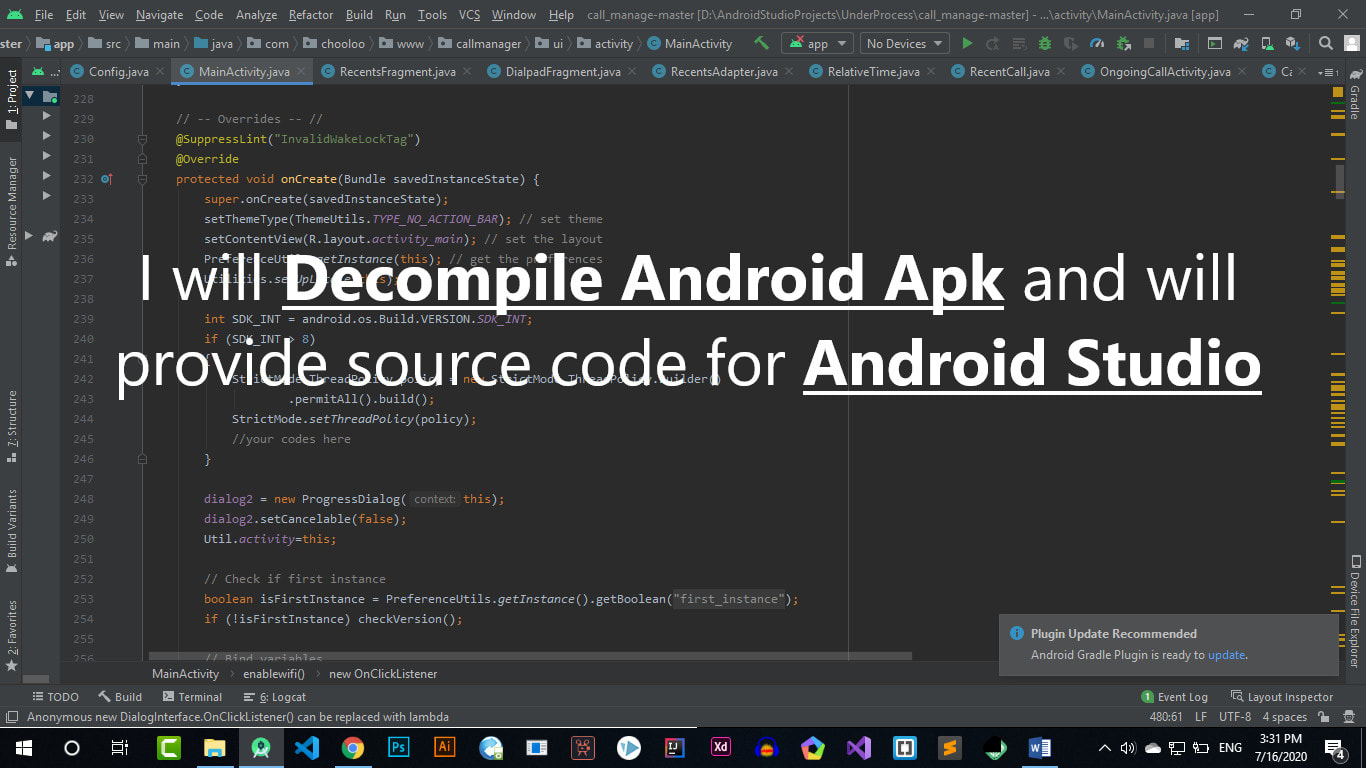This screenshot has width=1366, height=768.
Task: Open Photoshop from the taskbar
Action: click(x=398, y=748)
